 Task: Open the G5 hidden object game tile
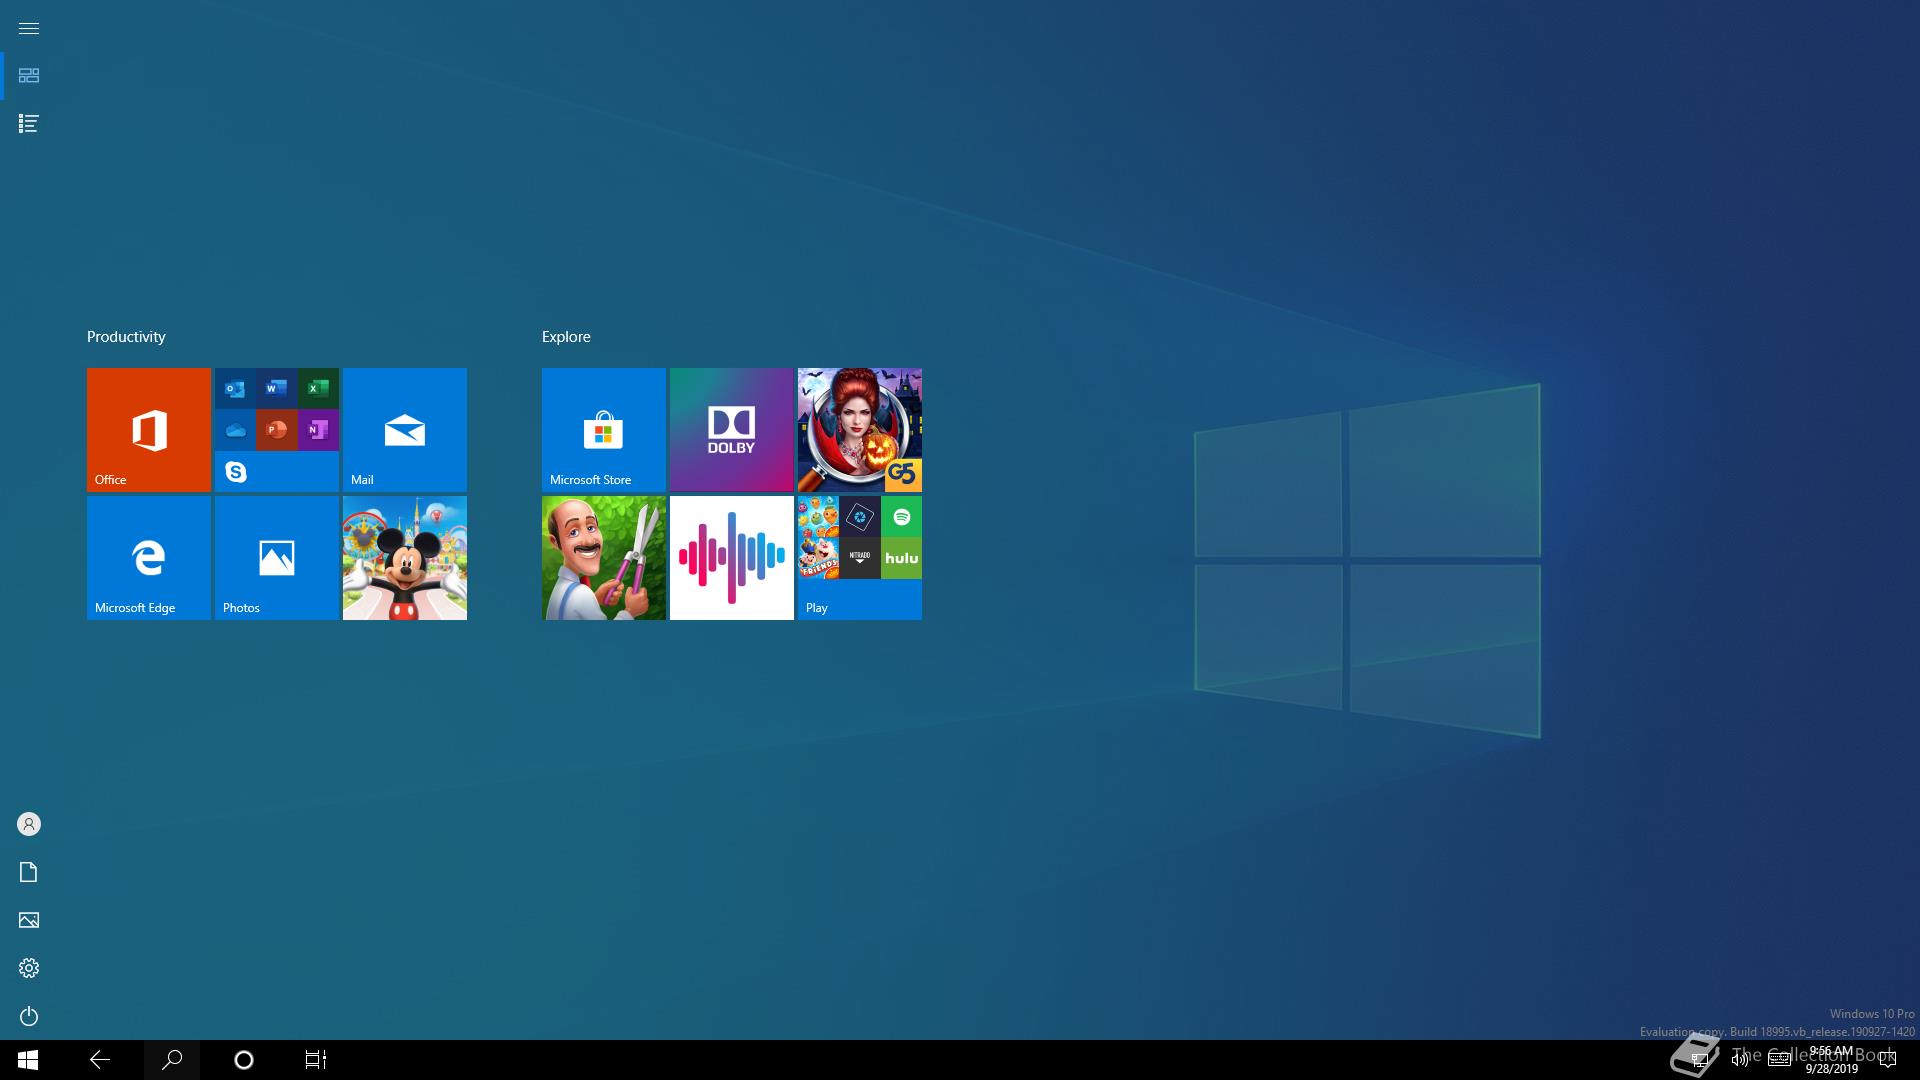[x=860, y=430]
